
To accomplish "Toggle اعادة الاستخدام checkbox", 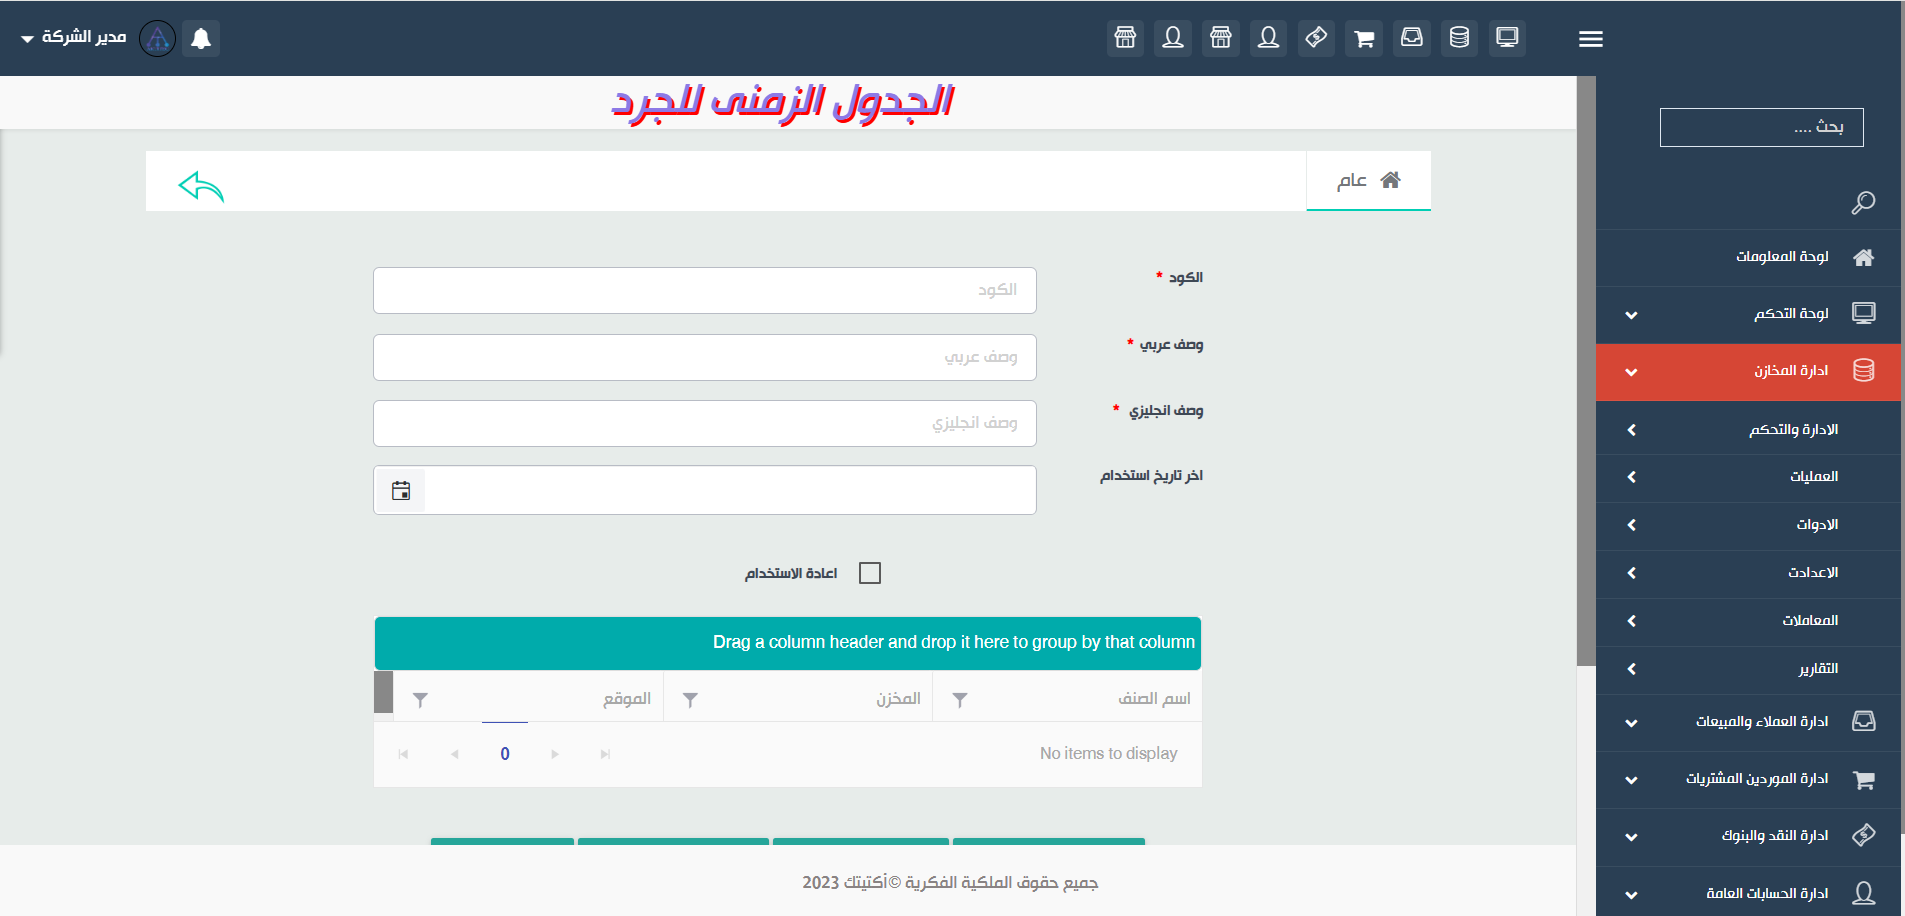I will 870,573.
